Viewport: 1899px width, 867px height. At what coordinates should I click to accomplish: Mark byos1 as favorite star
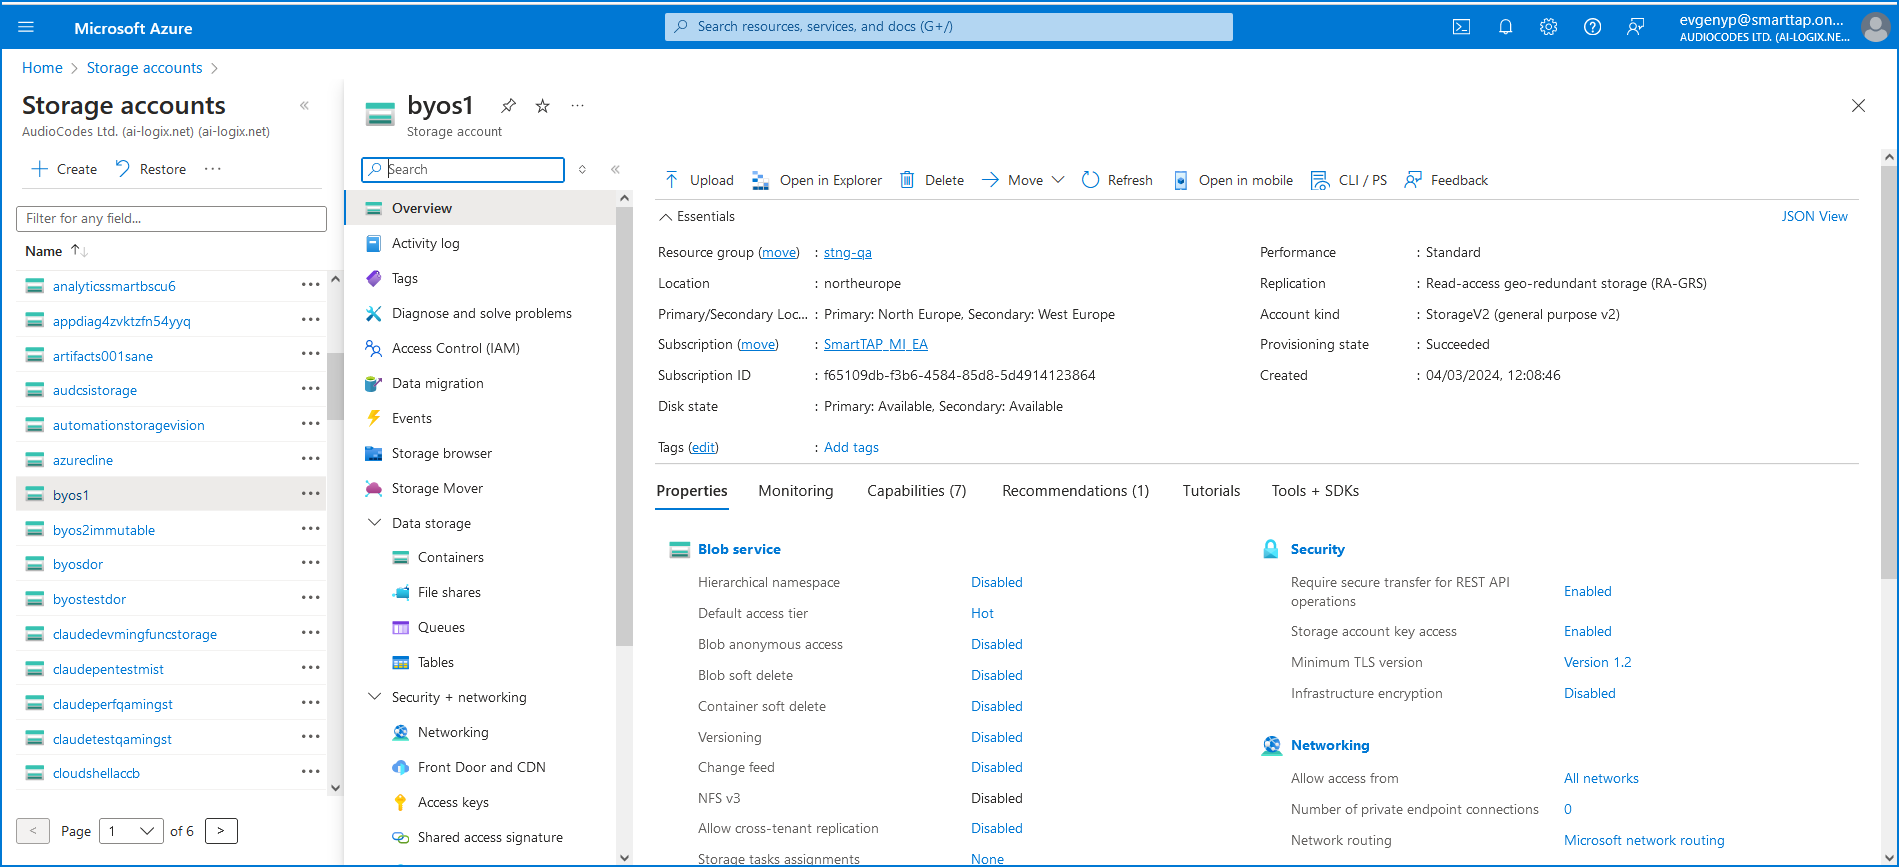point(542,106)
